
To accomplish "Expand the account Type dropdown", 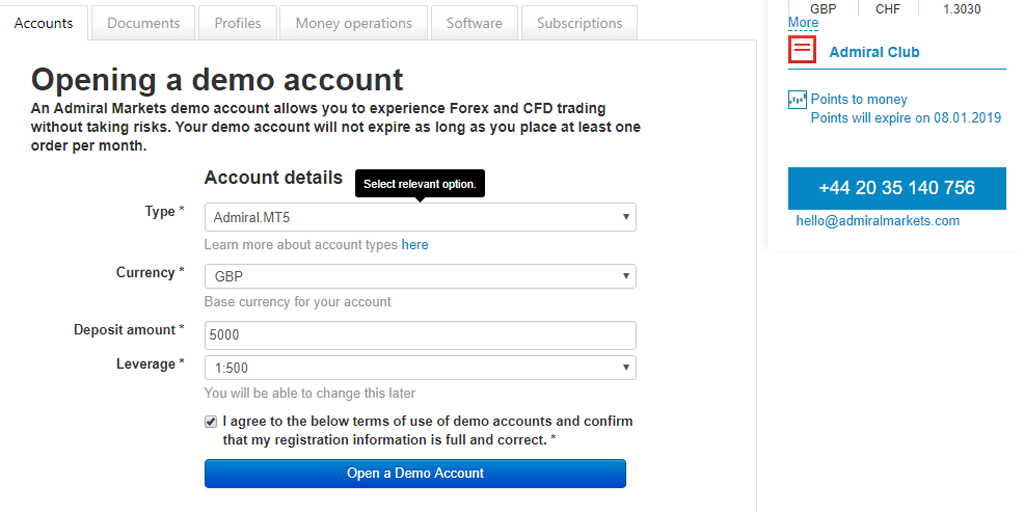I will pos(420,217).
